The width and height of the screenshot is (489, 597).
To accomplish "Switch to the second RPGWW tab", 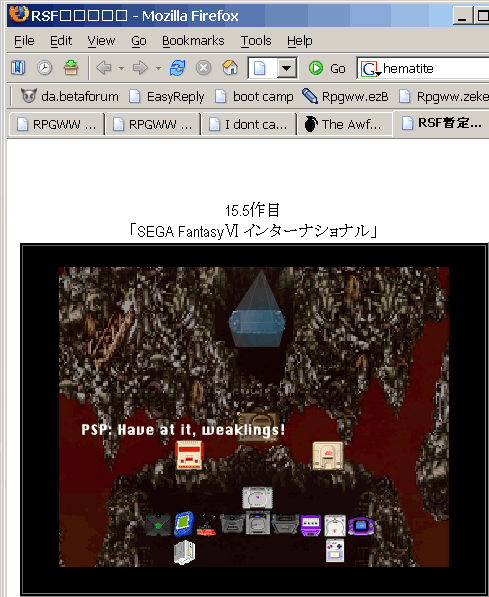I will pyautogui.click(x=153, y=124).
